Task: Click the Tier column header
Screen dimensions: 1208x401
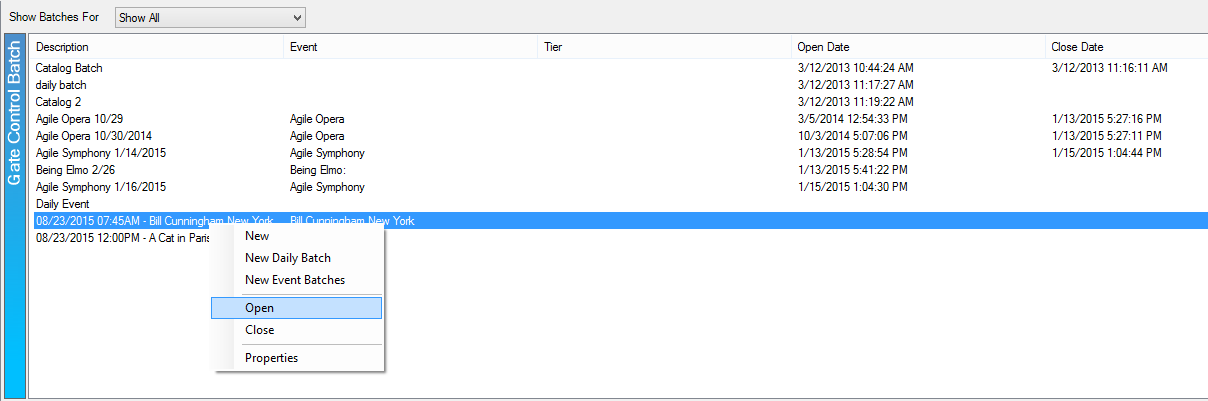Action: (553, 47)
